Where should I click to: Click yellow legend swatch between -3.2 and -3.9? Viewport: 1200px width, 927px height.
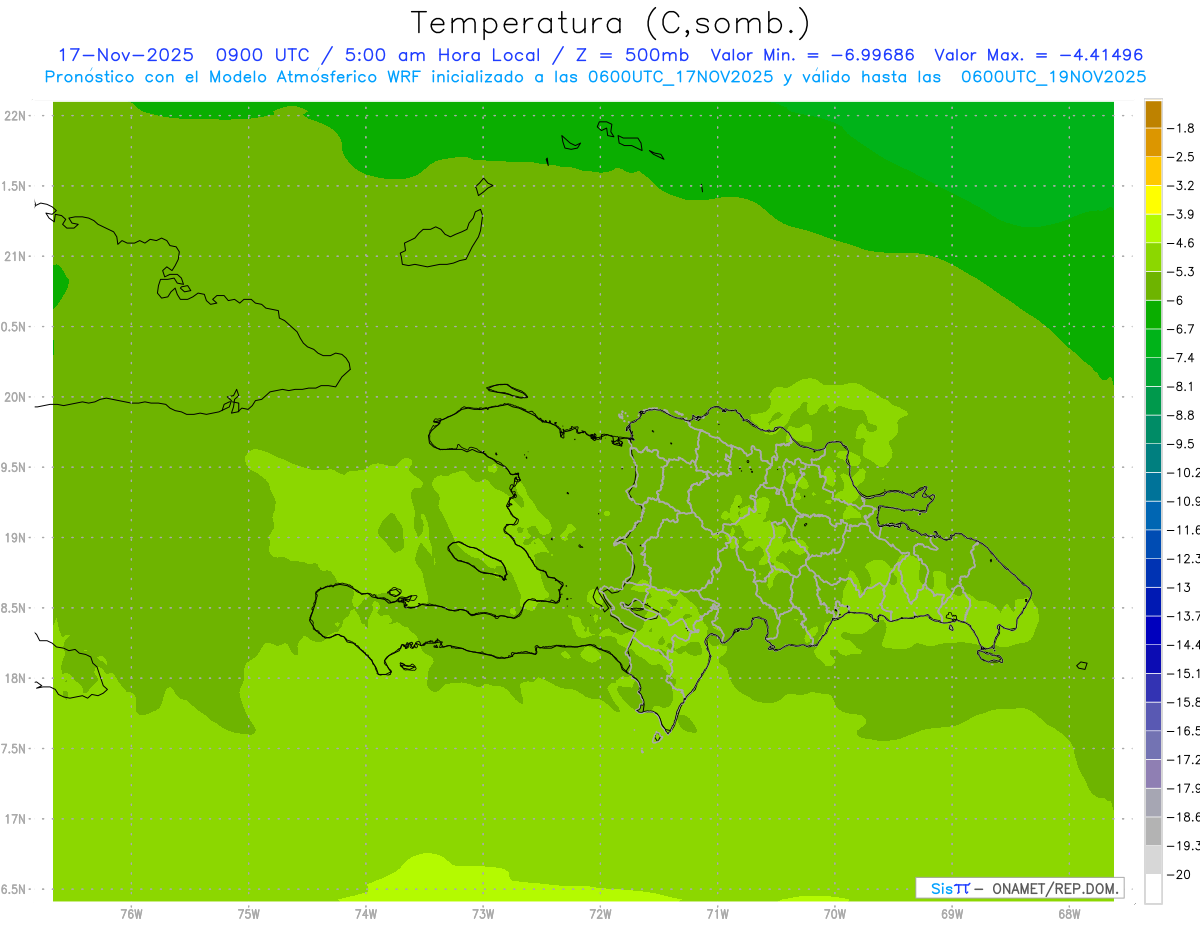point(1153,200)
